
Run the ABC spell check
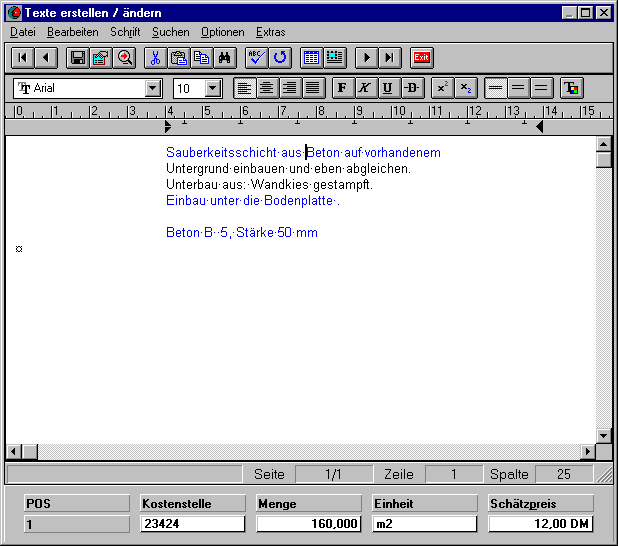coord(257,58)
